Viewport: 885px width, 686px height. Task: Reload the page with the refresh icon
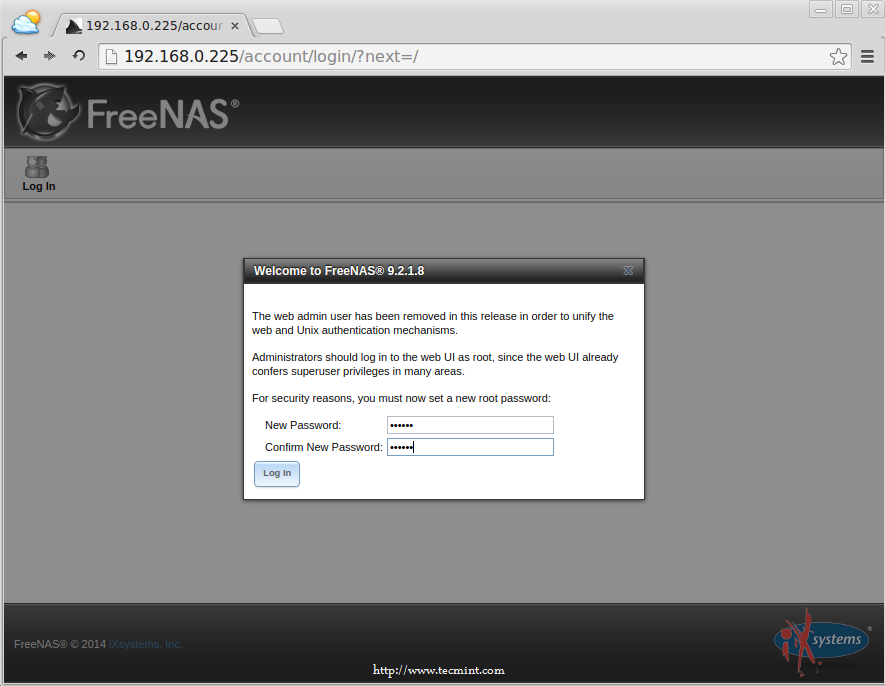78,56
